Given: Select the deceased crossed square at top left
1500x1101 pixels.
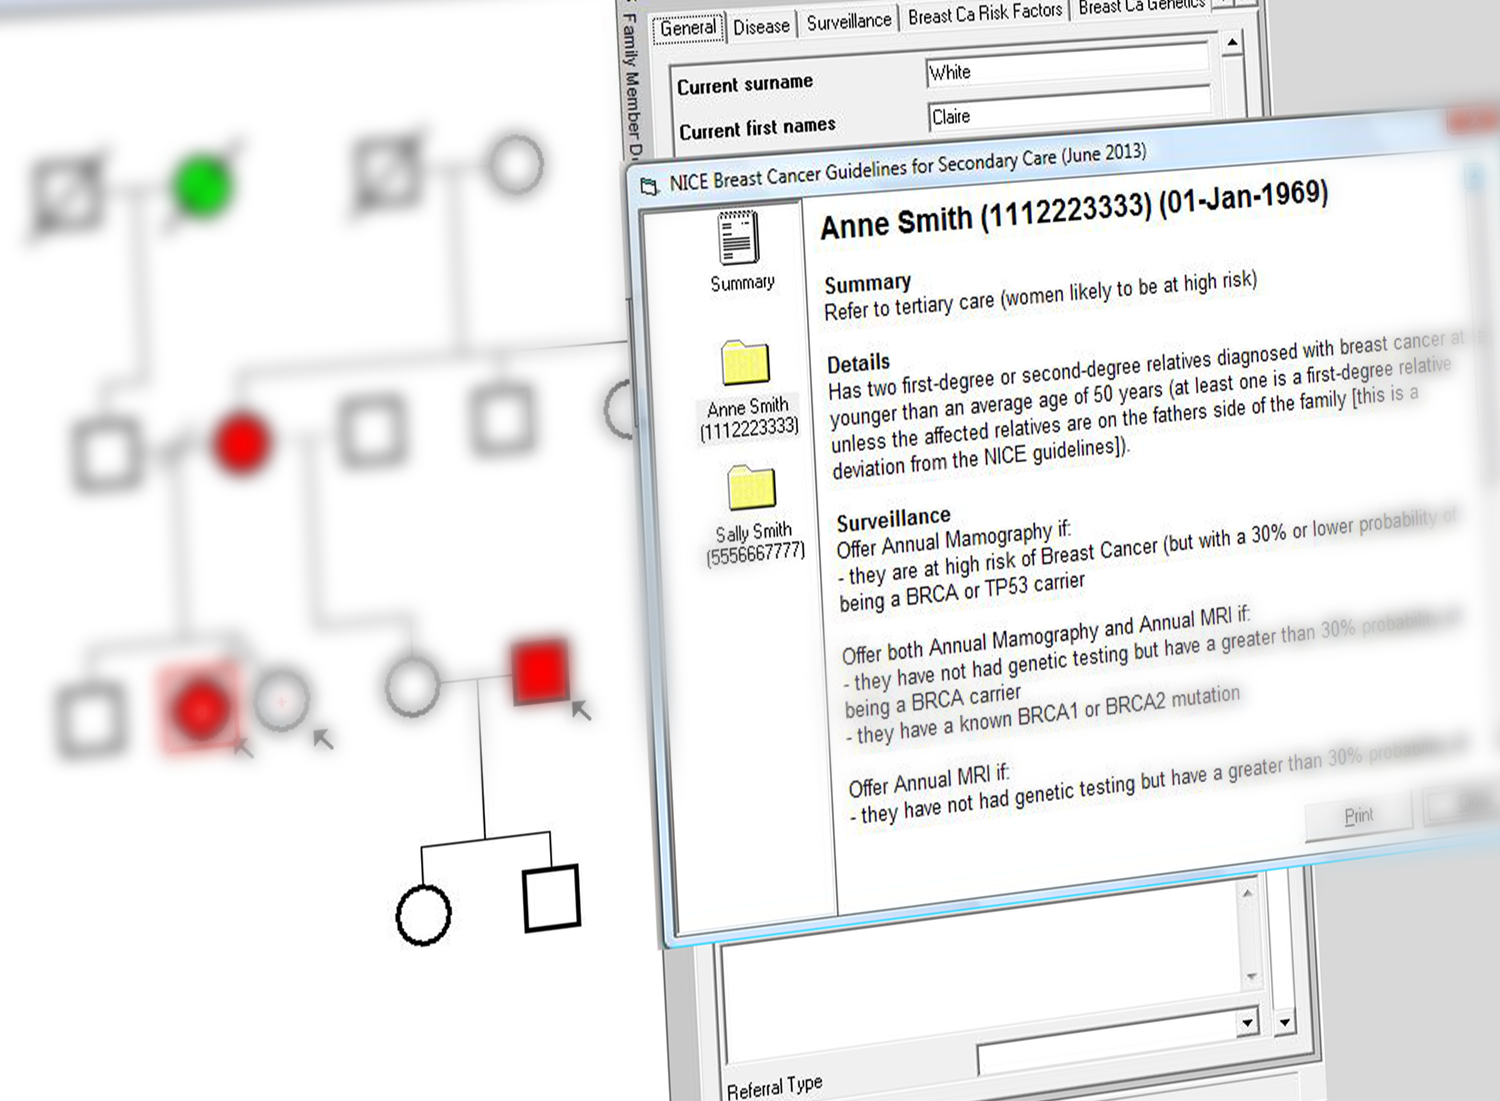Looking at the screenshot, I should tap(68, 193).
